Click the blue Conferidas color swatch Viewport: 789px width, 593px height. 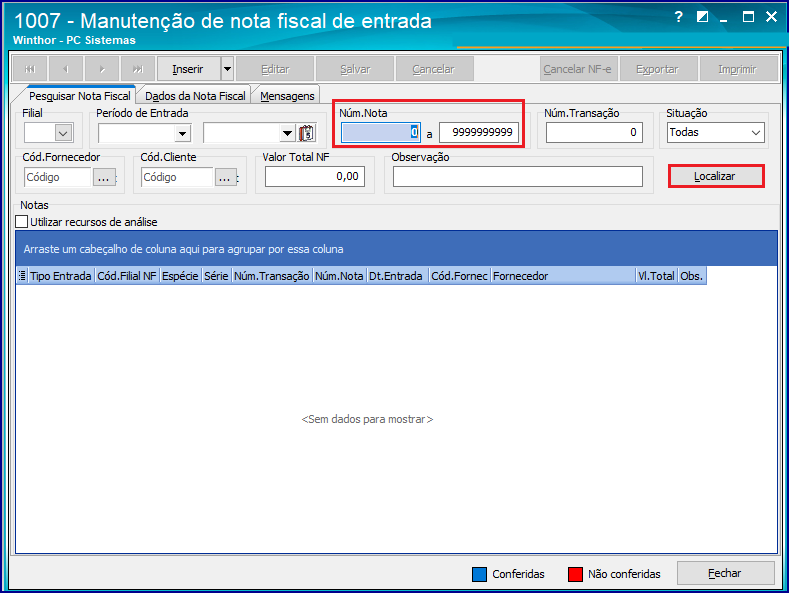point(480,574)
